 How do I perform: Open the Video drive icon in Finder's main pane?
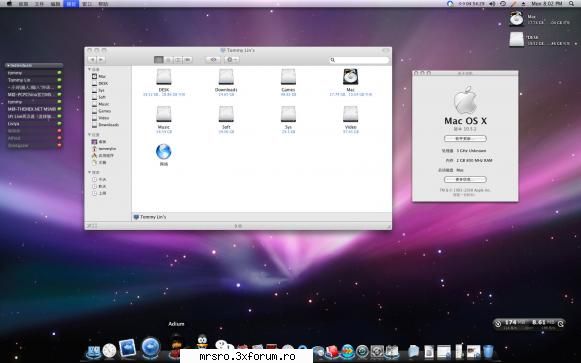click(x=350, y=114)
